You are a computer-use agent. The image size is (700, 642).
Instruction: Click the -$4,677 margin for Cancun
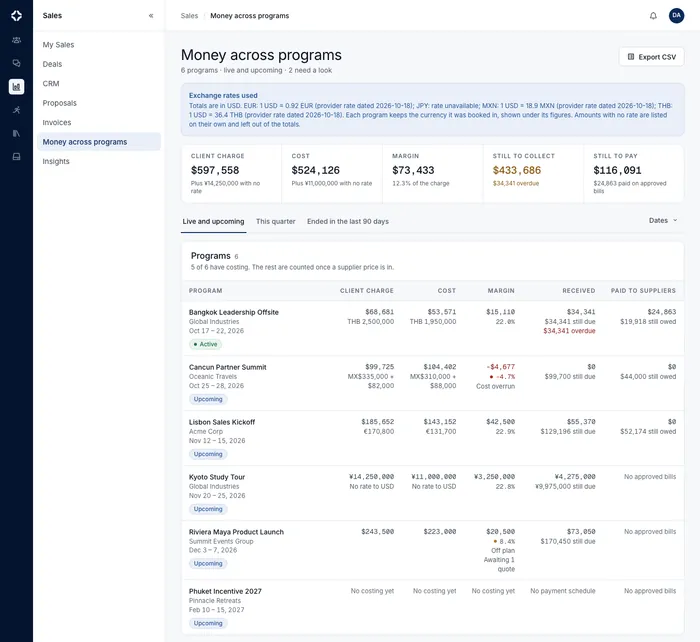pos(500,367)
